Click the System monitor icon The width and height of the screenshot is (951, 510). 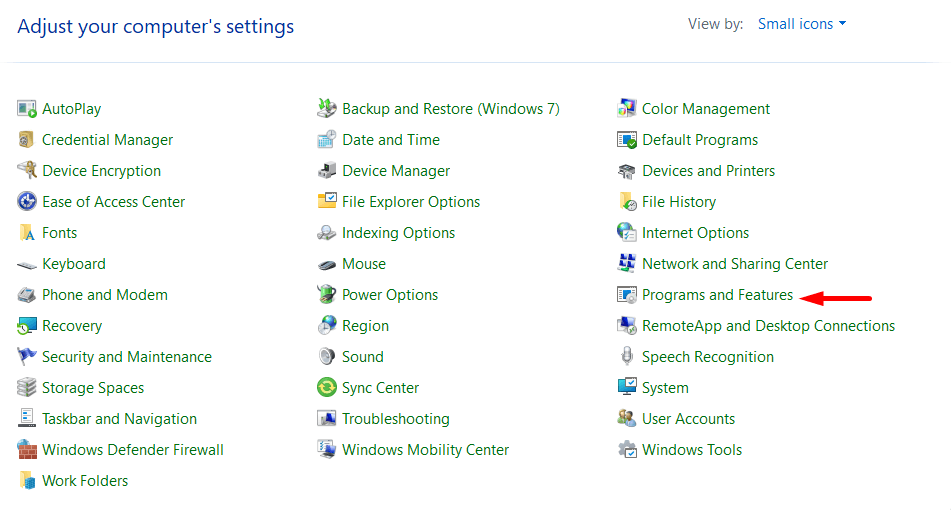(627, 388)
